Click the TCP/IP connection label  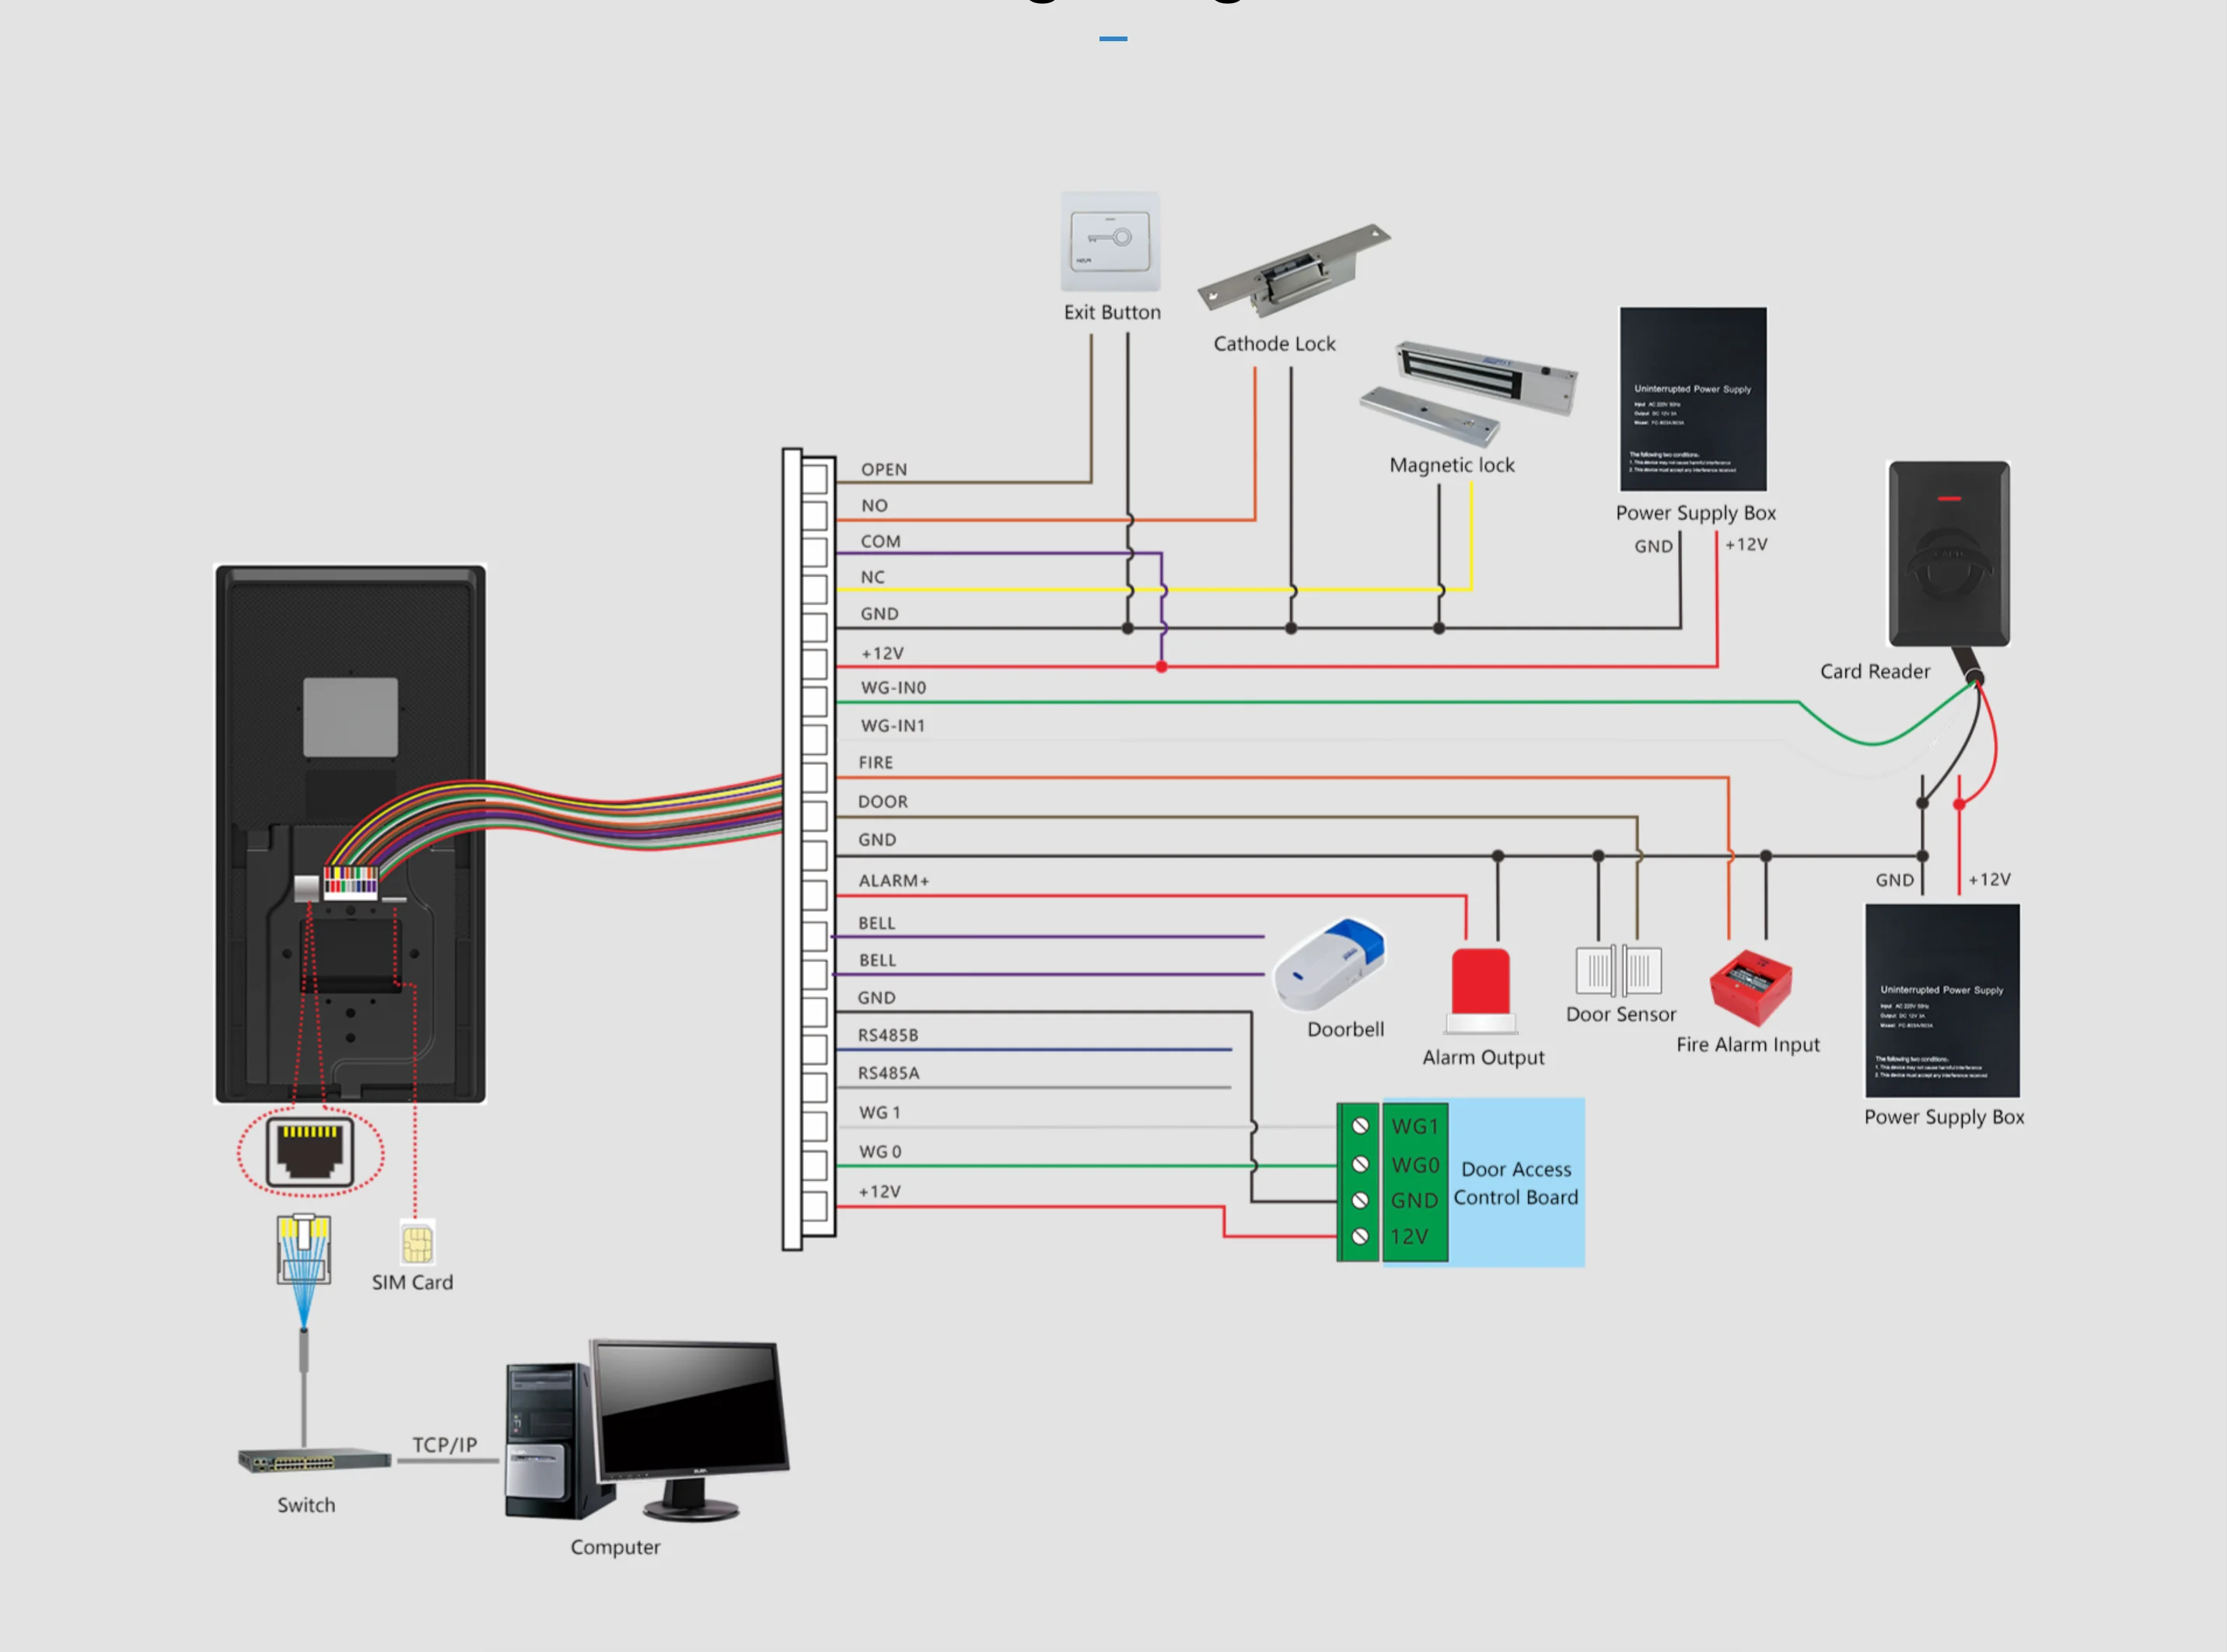pos(445,1445)
